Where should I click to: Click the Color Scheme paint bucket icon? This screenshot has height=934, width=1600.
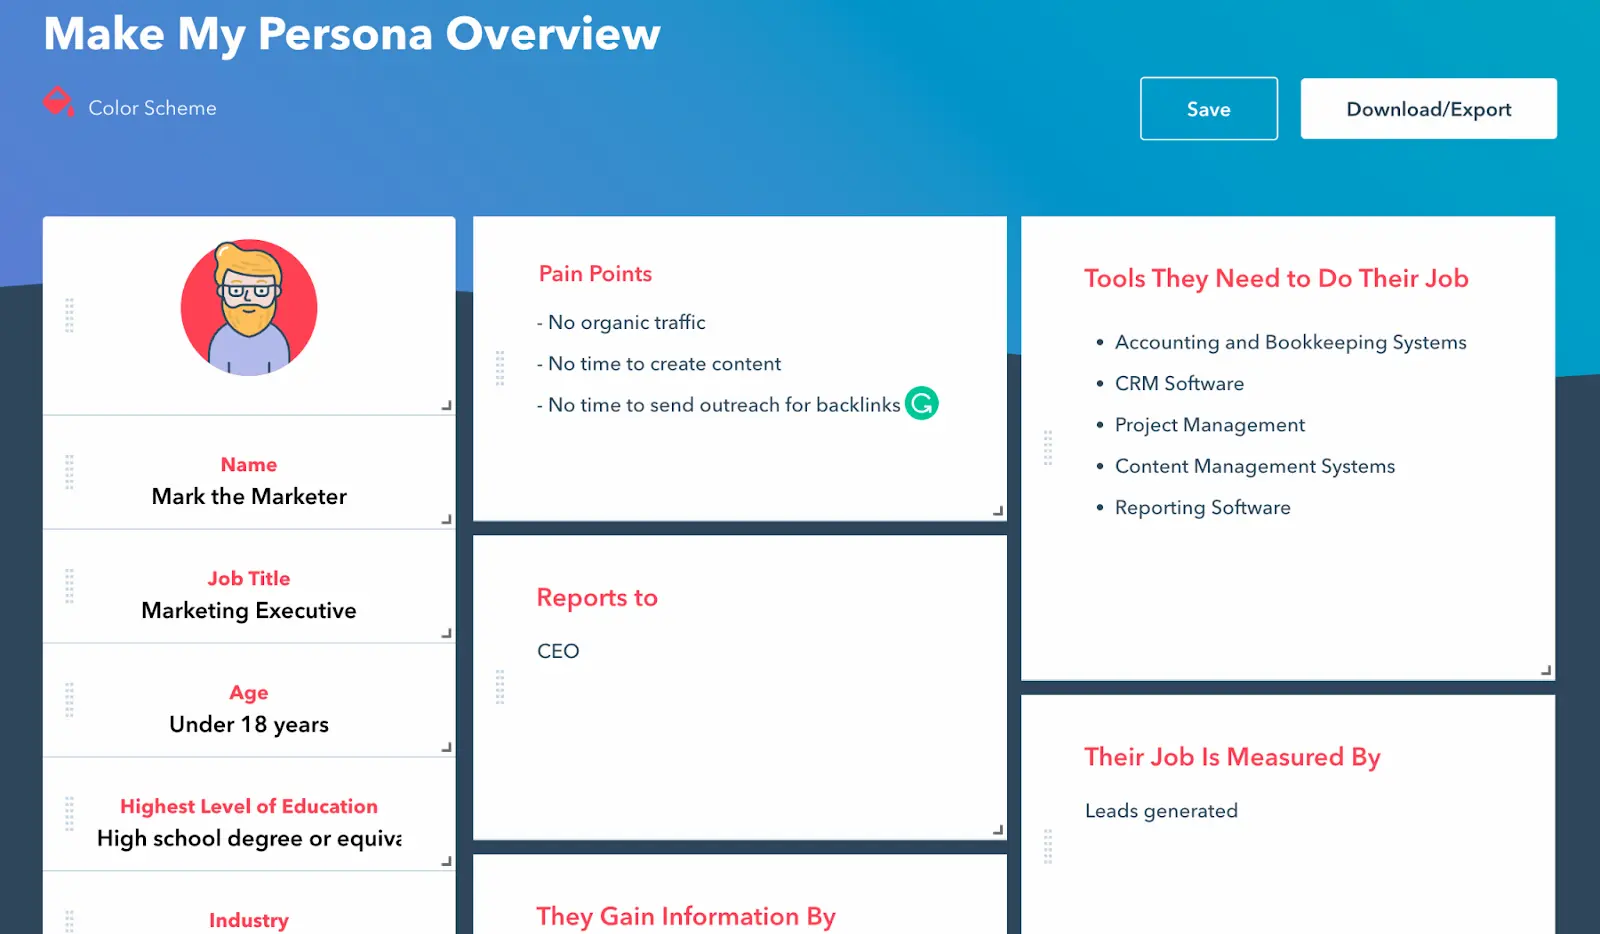coord(58,102)
